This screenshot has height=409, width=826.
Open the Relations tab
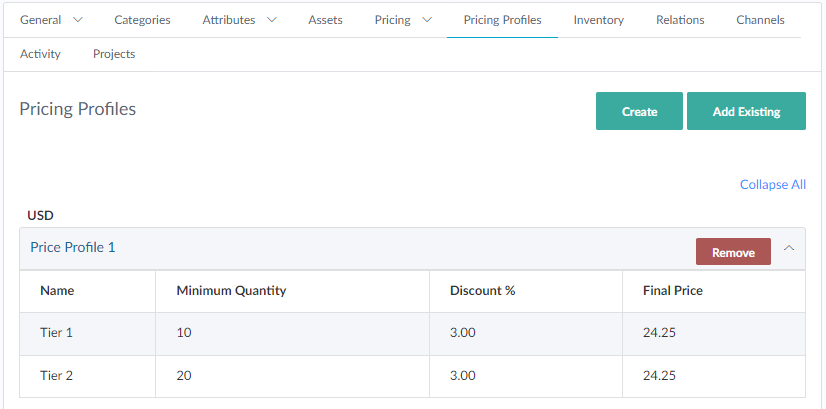680,20
